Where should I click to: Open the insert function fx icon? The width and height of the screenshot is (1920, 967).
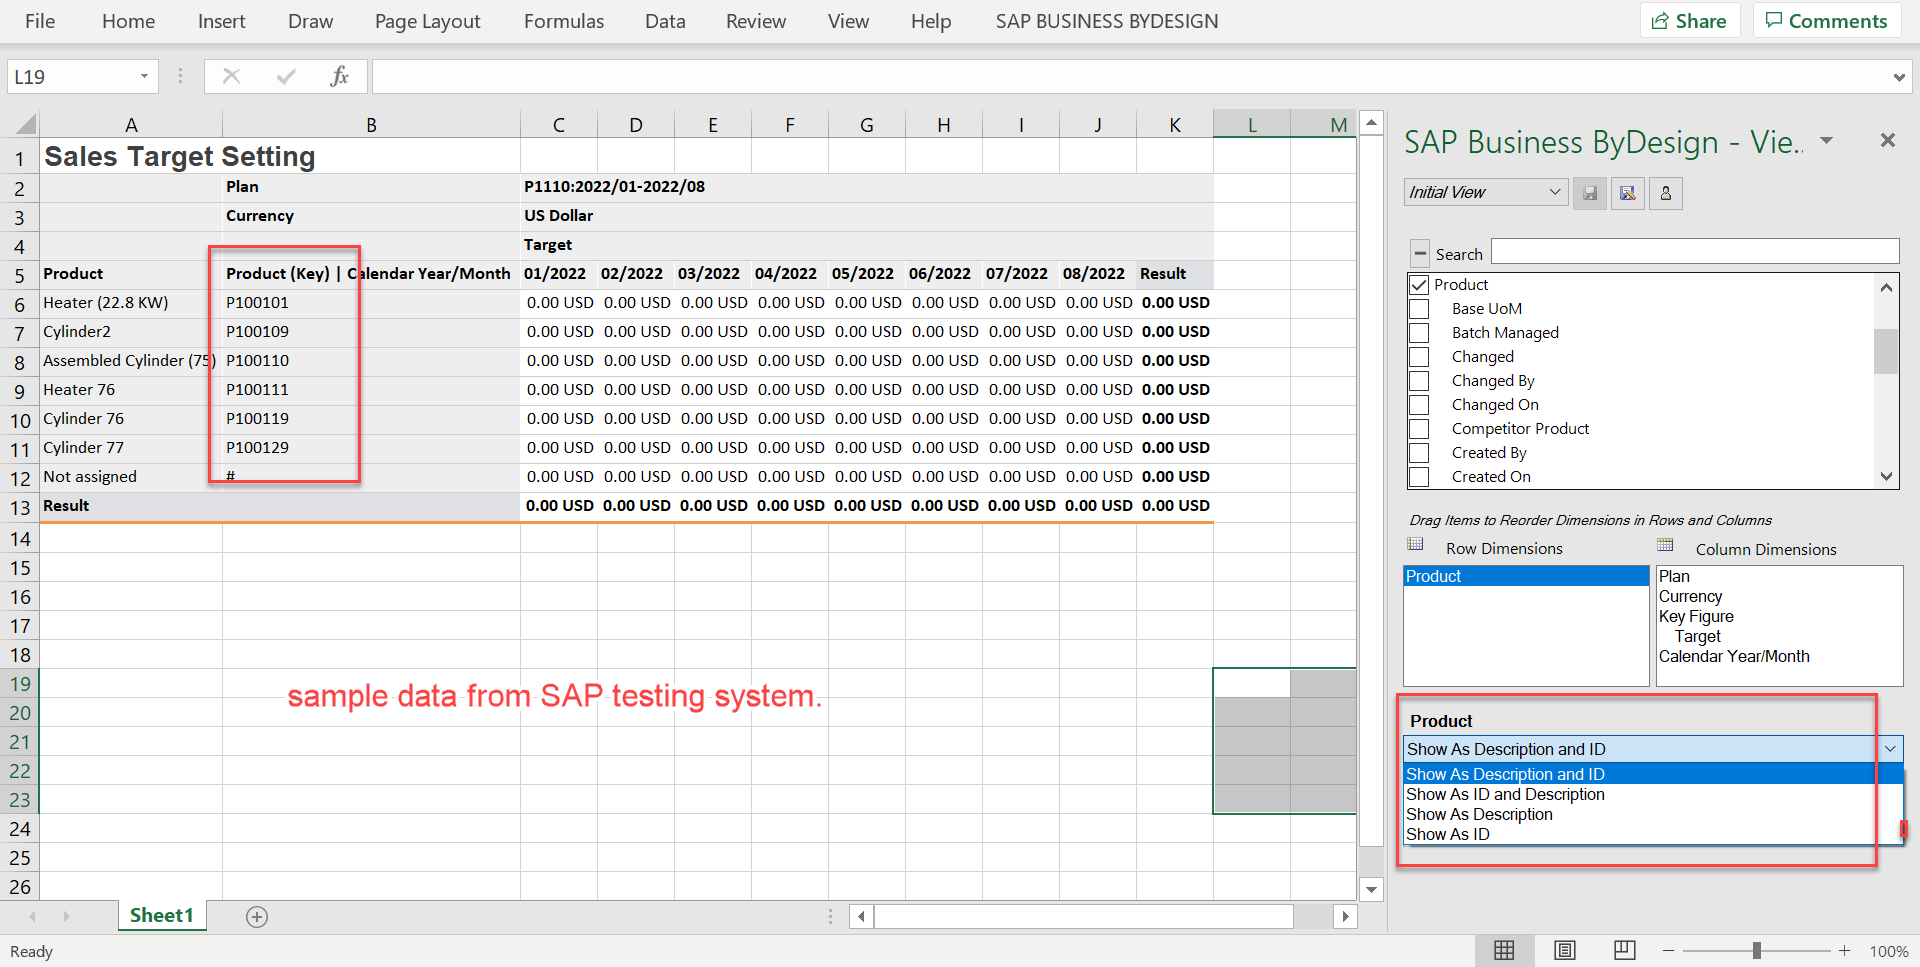pyautogui.click(x=340, y=76)
